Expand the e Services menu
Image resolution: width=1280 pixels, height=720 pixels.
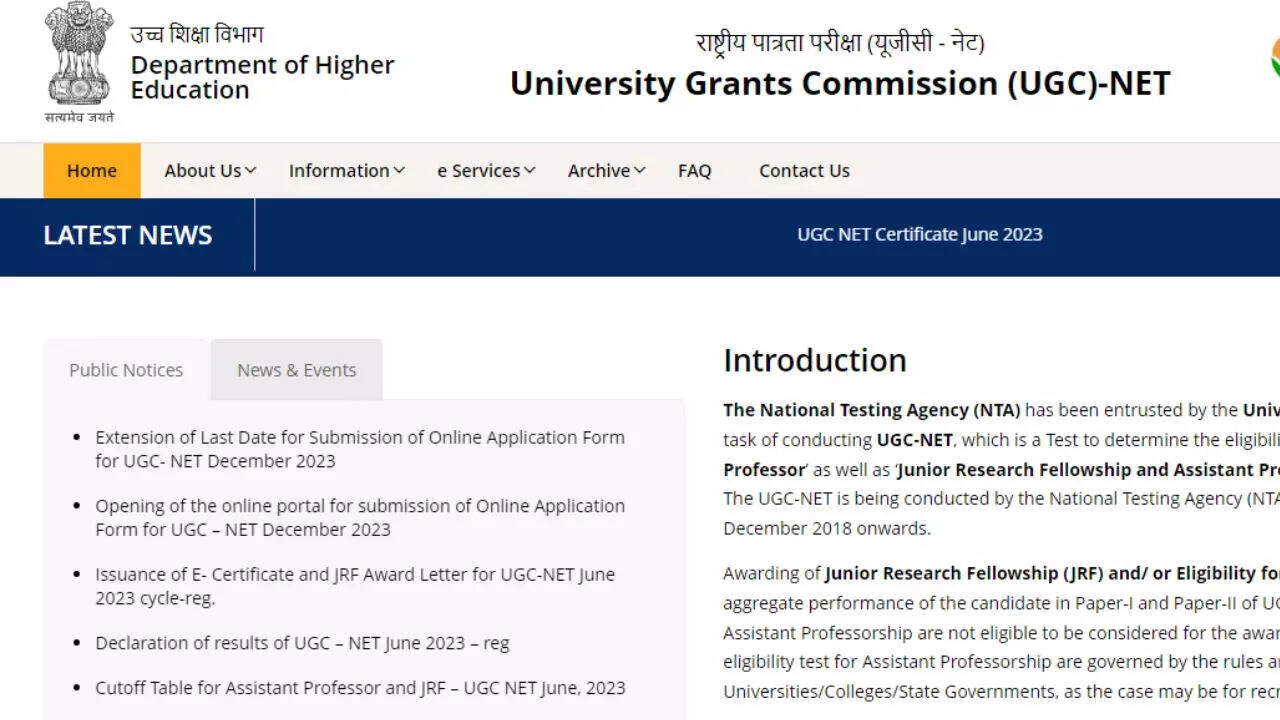[x=486, y=171]
